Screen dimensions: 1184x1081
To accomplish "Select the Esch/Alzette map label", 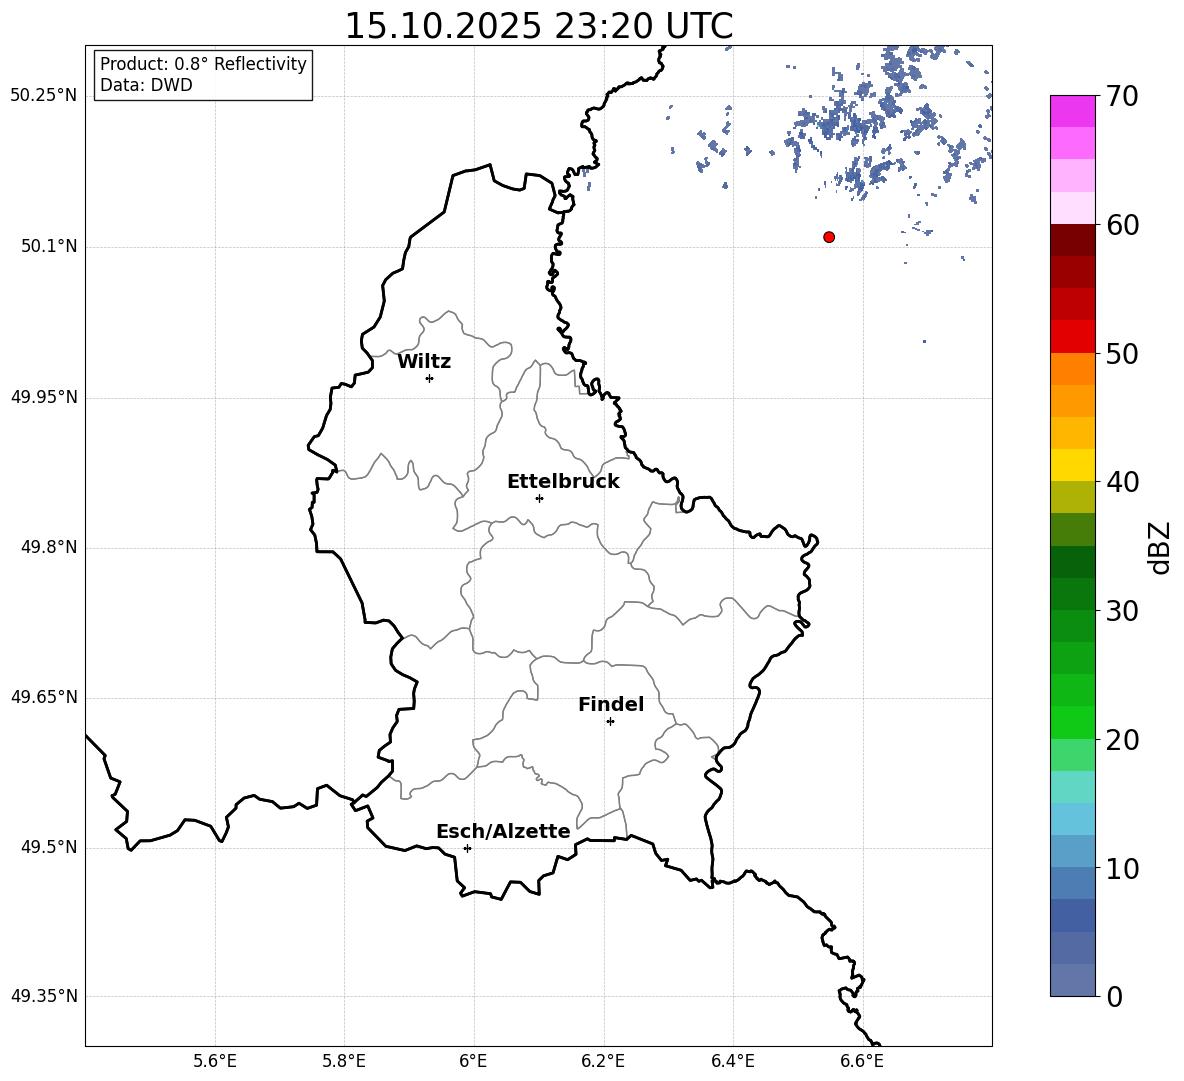I will click(x=503, y=831).
